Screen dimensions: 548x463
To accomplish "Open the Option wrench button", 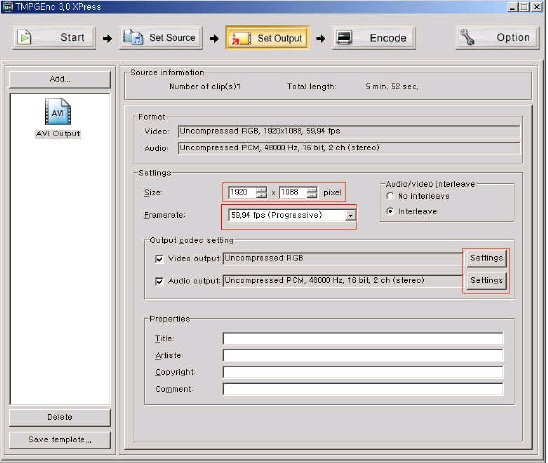I will tap(497, 37).
